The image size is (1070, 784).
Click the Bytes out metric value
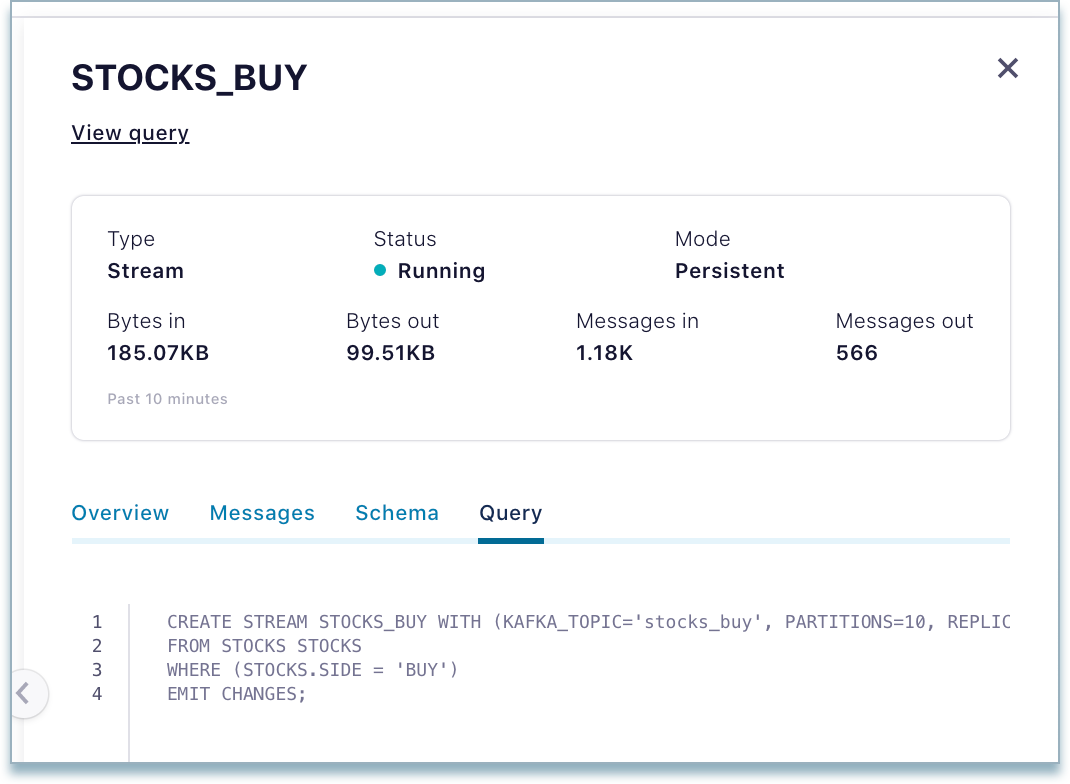click(x=390, y=352)
